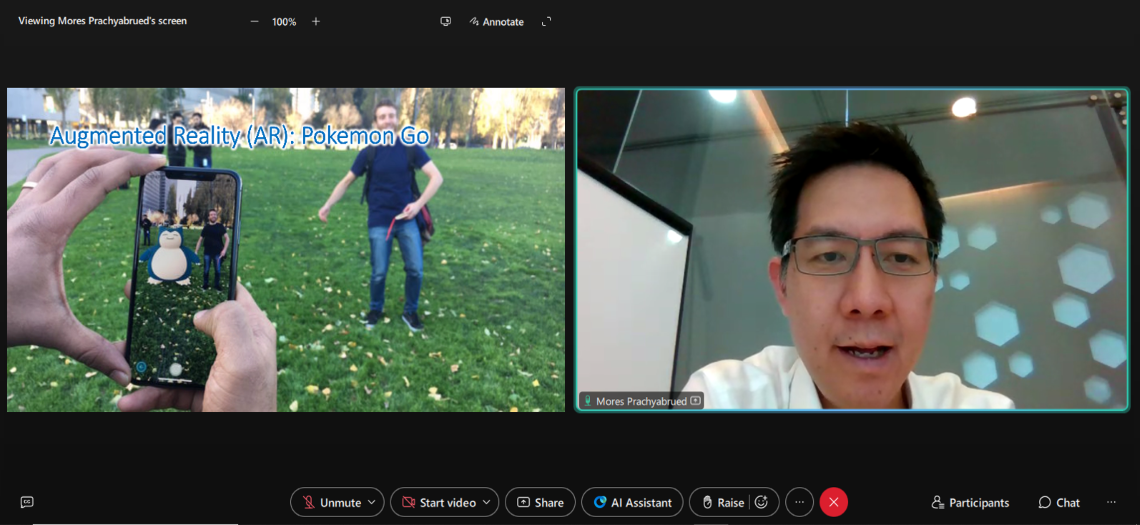The image size is (1140, 525).
Task: Open more options ellipsis beside Raise
Action: click(x=799, y=502)
